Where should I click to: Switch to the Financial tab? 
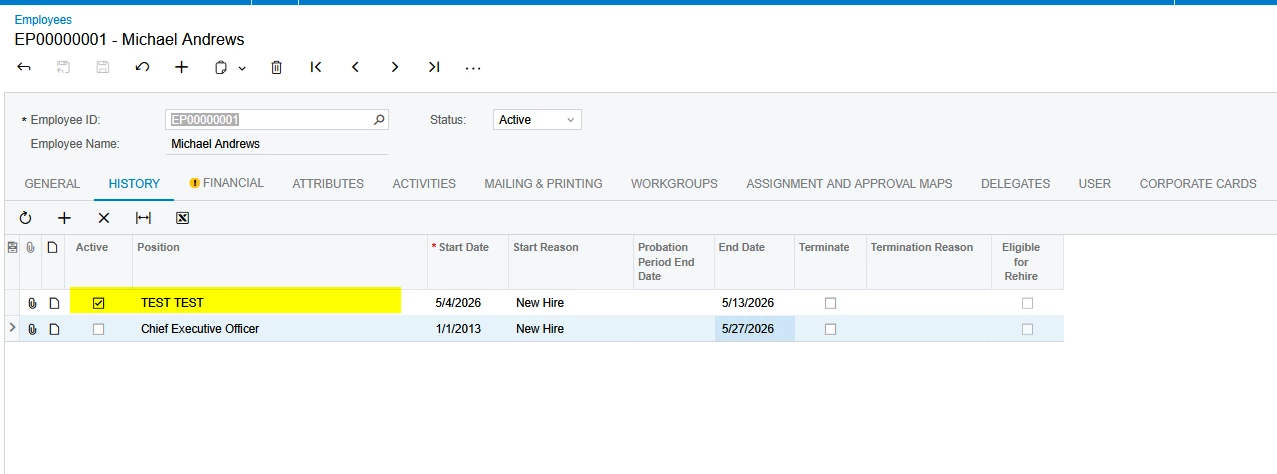click(x=227, y=183)
